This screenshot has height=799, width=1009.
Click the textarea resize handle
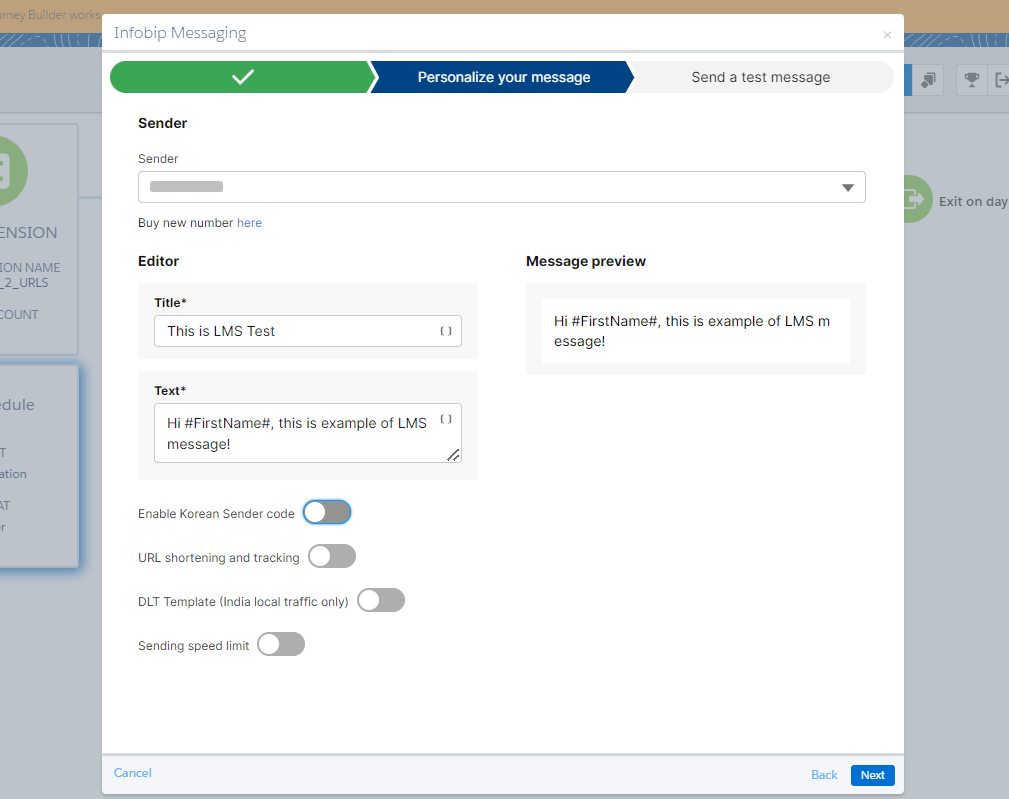(x=453, y=455)
